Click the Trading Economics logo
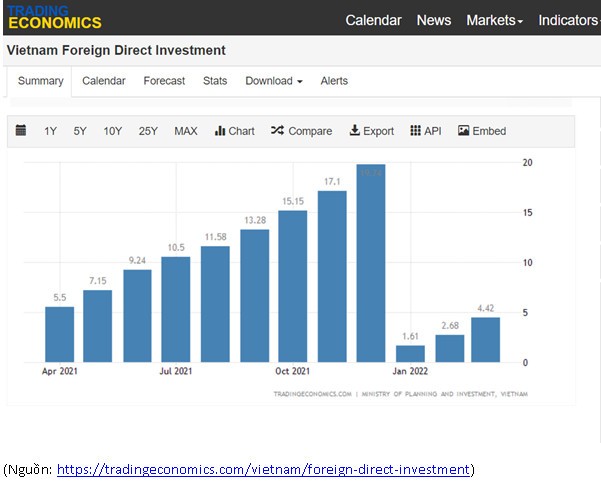 coord(54,17)
